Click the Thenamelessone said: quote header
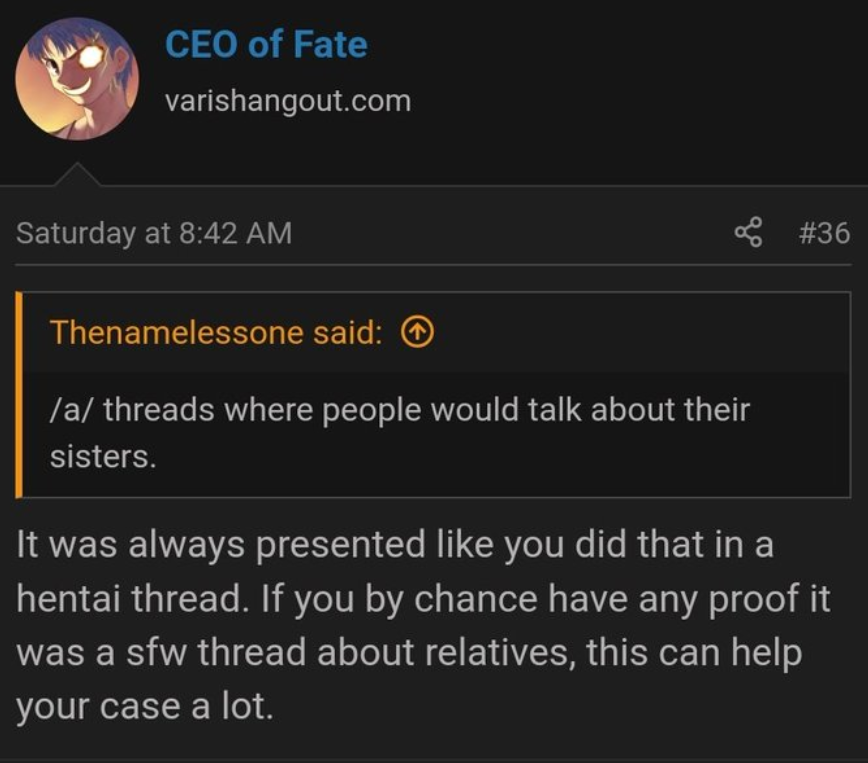 coord(216,332)
